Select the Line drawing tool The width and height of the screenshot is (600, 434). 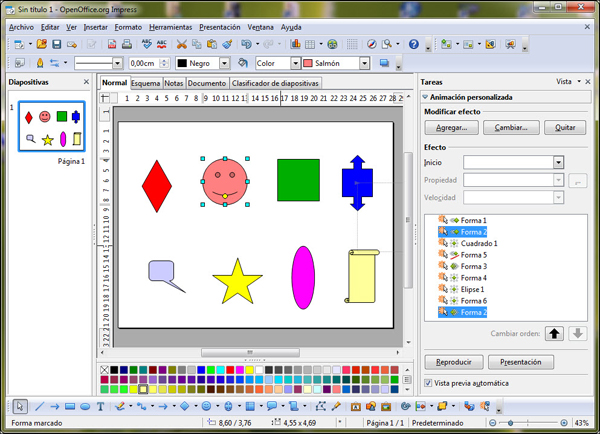click(x=39, y=406)
